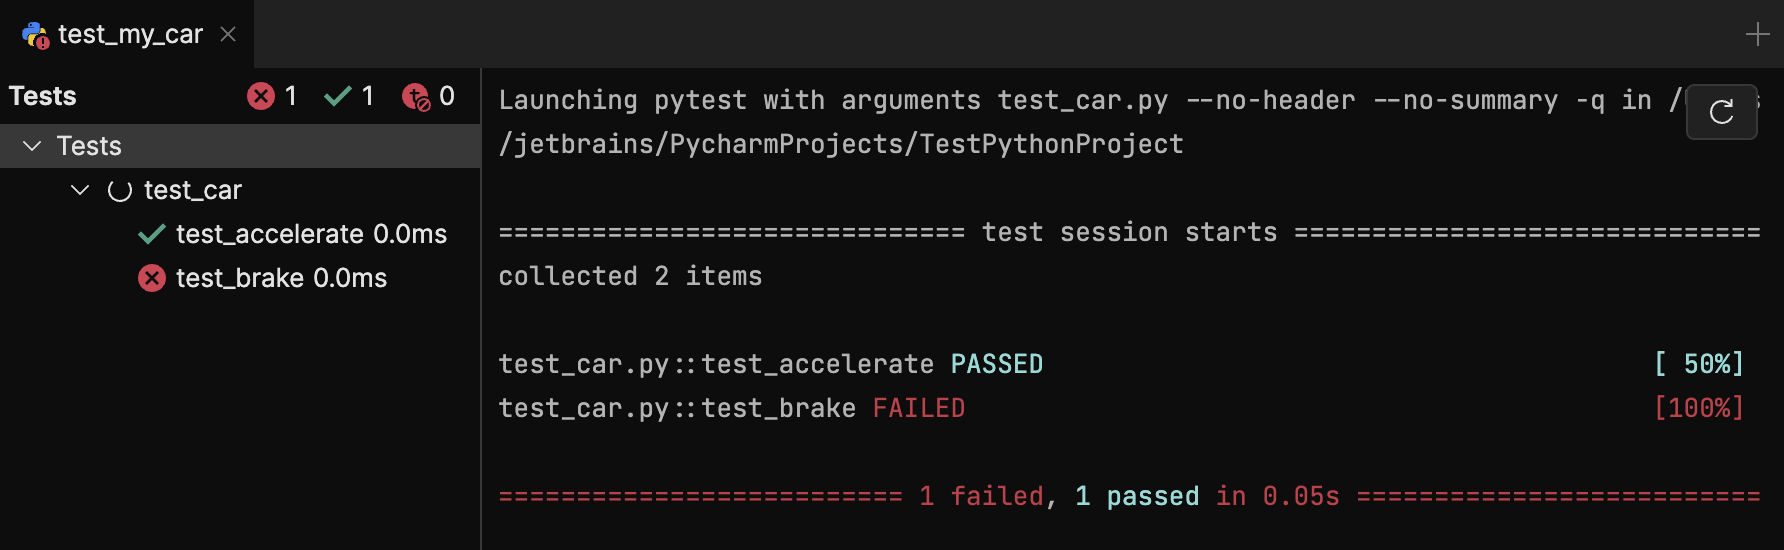
Task: Click the green checkmark beside test_accelerate
Action: click(x=152, y=234)
